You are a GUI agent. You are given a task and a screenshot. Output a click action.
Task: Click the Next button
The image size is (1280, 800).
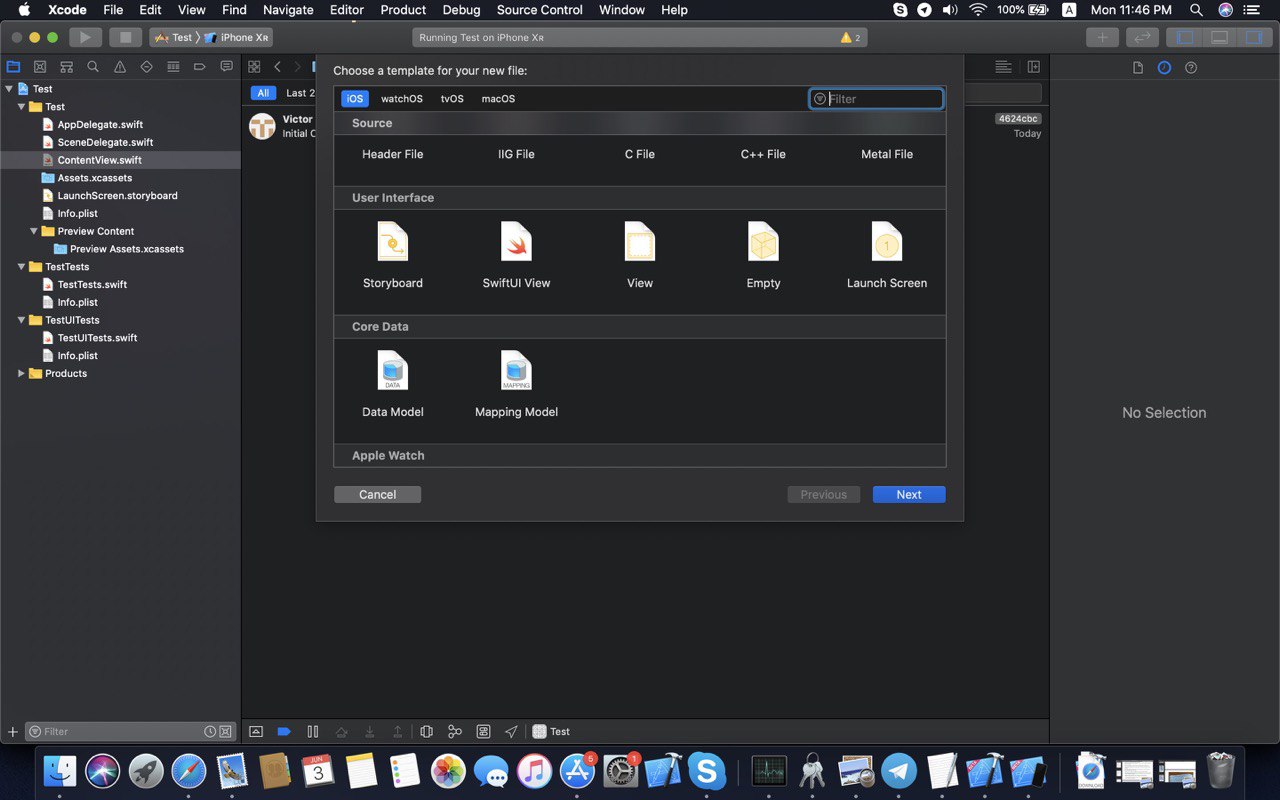[909, 495]
